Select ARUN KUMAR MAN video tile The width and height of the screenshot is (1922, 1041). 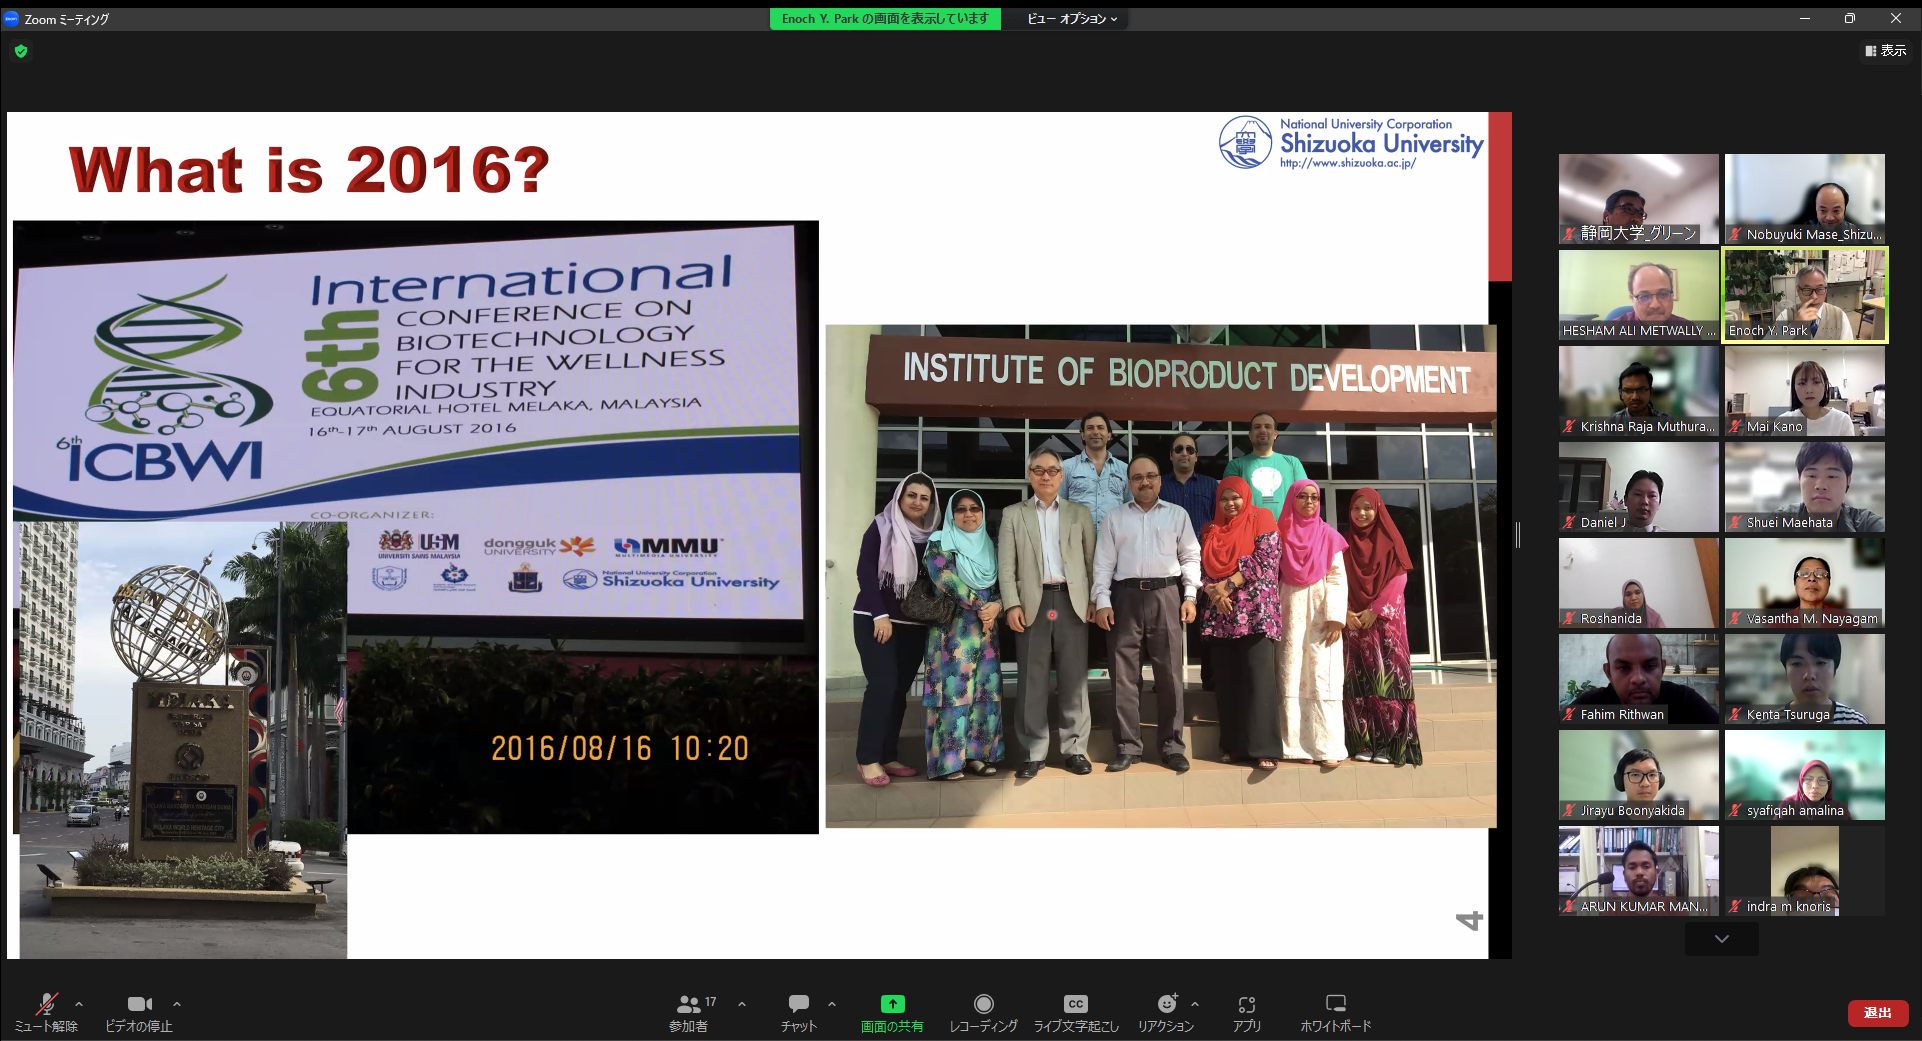click(x=1638, y=870)
